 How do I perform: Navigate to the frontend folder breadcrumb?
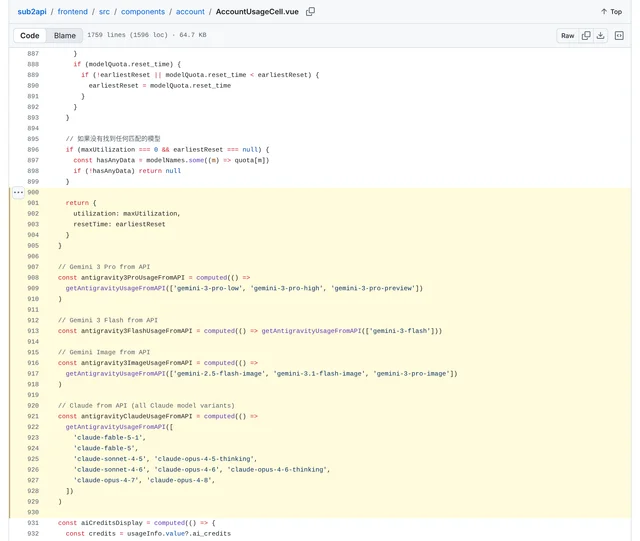[x=73, y=12]
